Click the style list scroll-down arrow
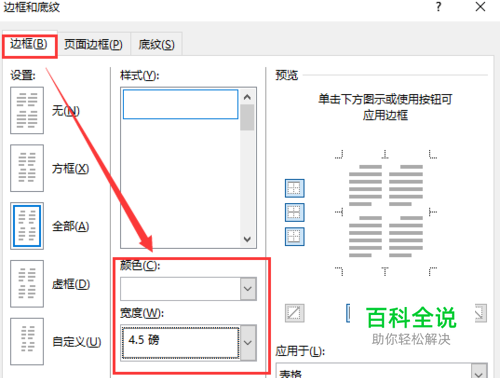The height and width of the screenshot is (378, 500). coord(247,239)
